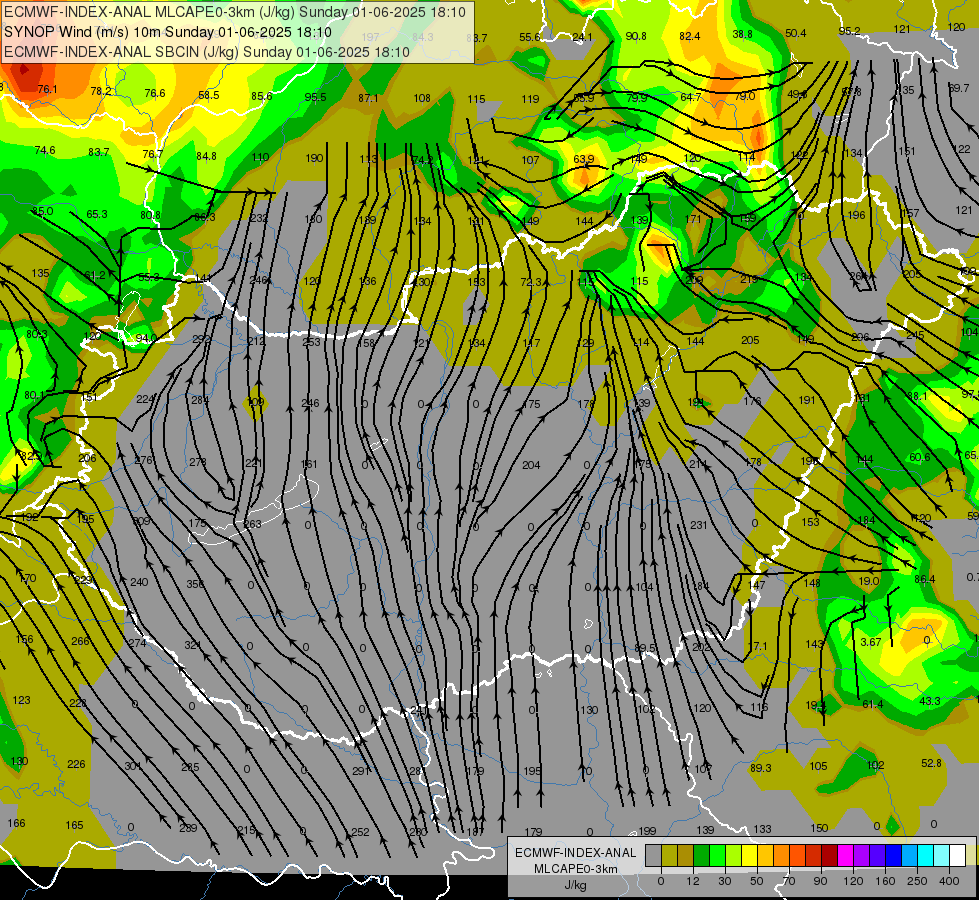The height and width of the screenshot is (900, 979).
Task: Click the map value '95.5'
Action: click(315, 97)
